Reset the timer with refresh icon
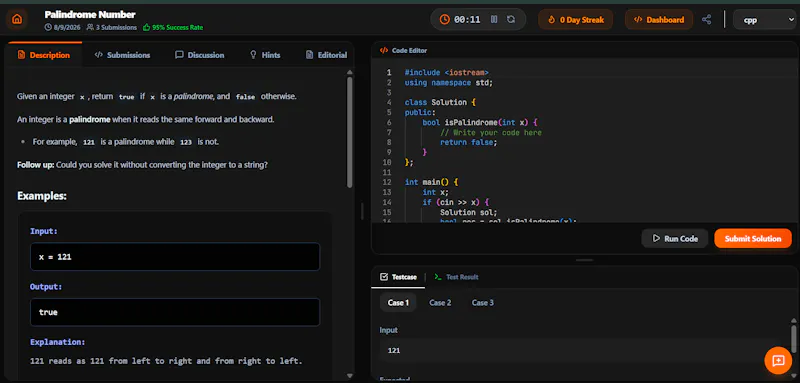The image size is (800, 383). 511,19
